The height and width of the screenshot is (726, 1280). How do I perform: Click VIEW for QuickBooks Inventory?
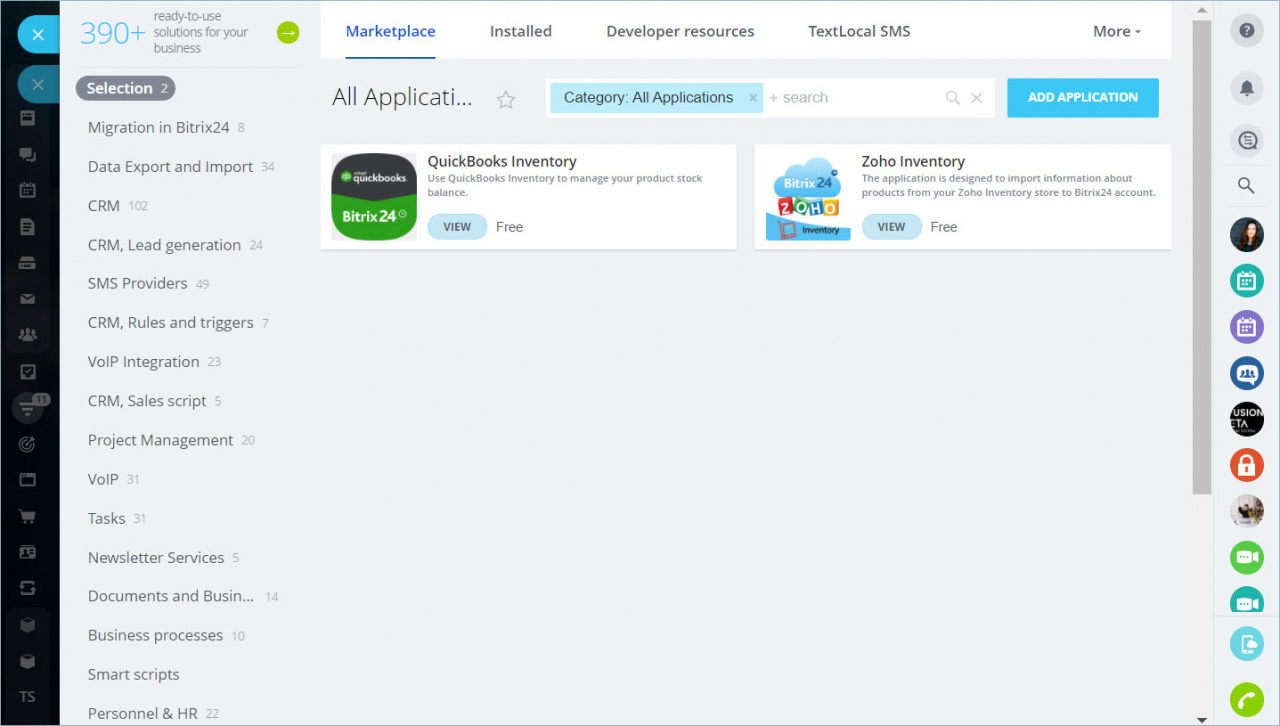coord(457,227)
